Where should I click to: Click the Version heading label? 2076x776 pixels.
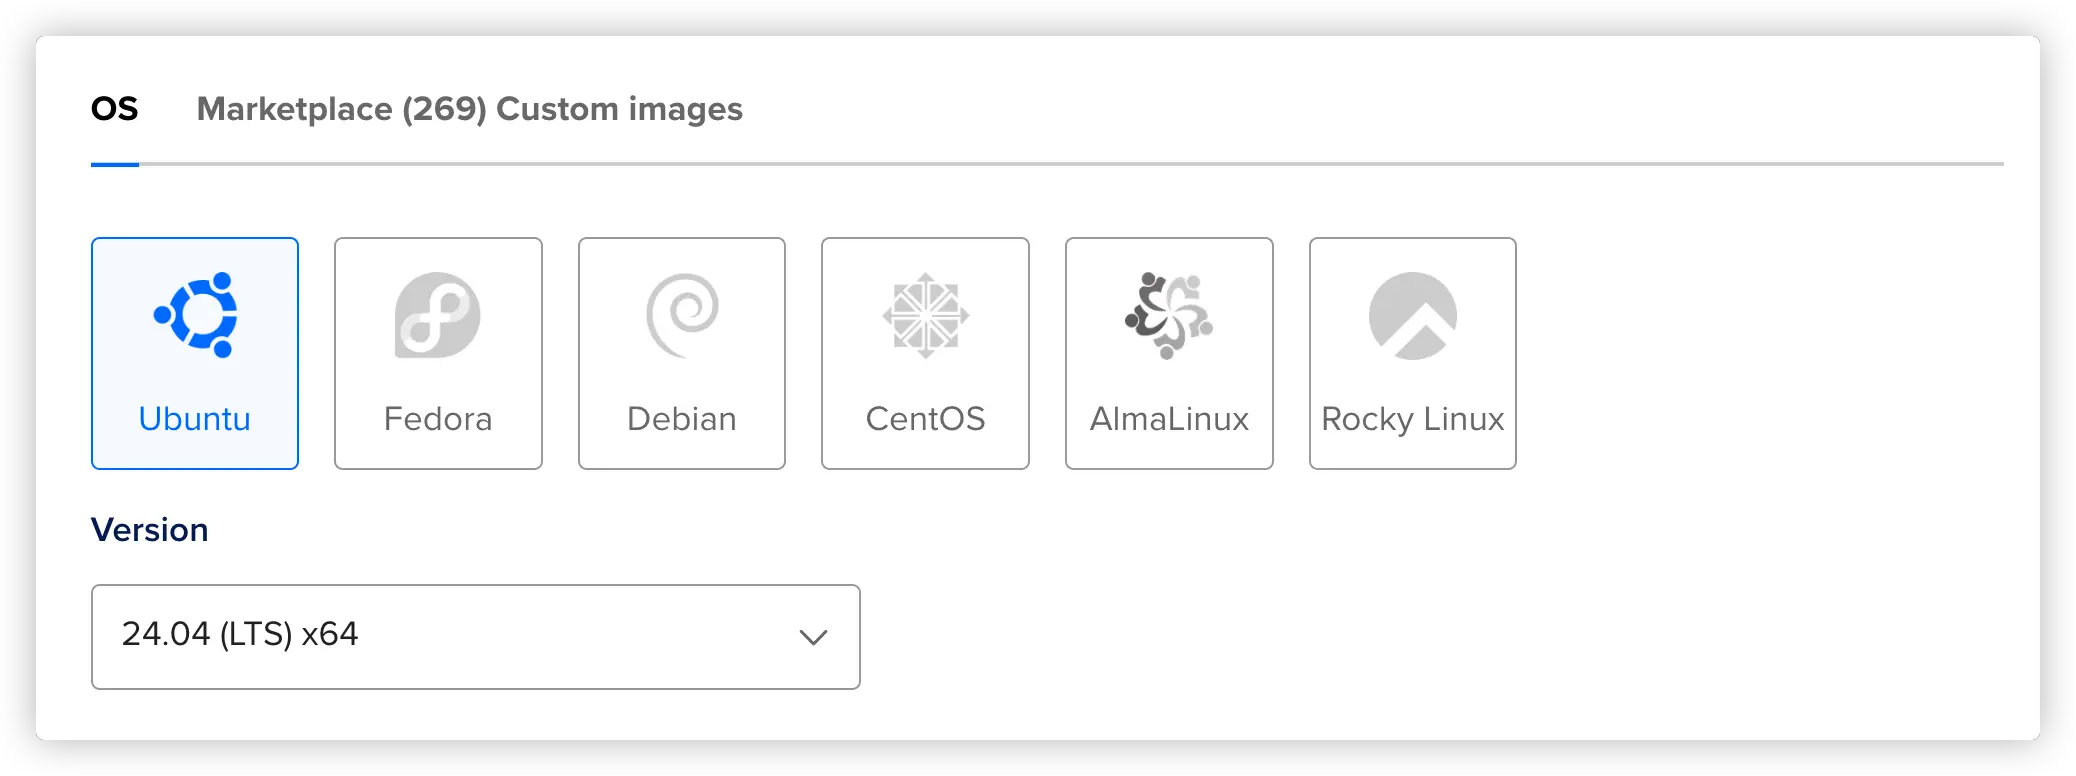tap(150, 530)
